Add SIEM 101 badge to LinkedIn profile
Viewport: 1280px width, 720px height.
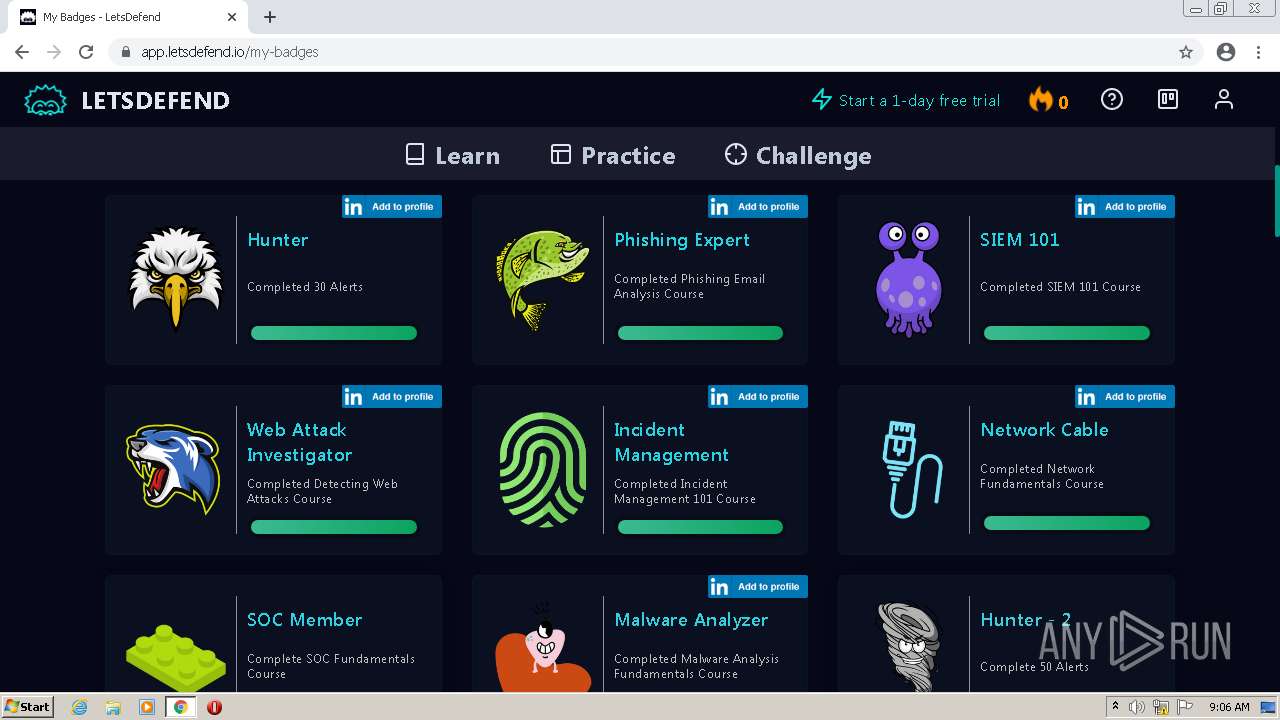pos(1124,207)
